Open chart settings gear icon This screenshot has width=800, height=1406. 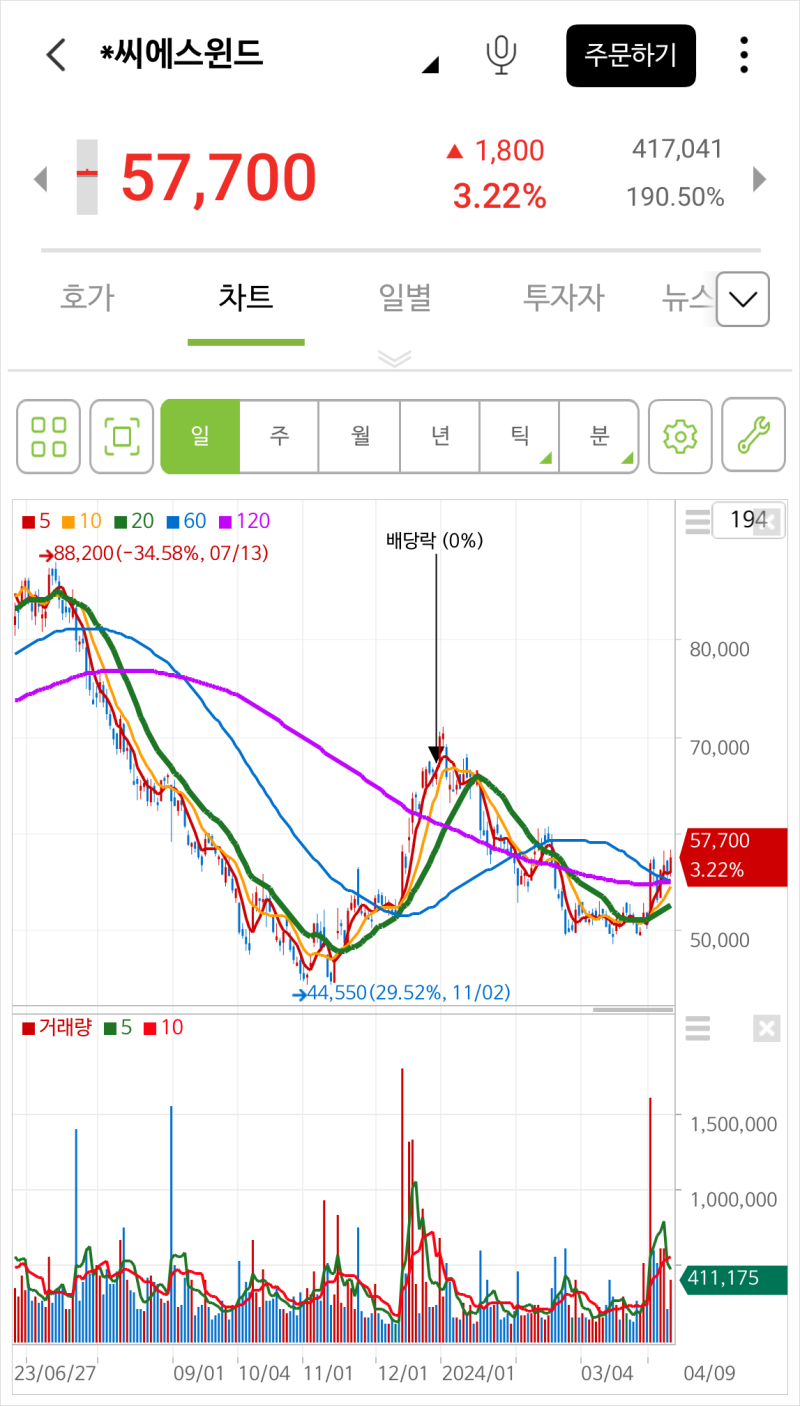pos(680,437)
